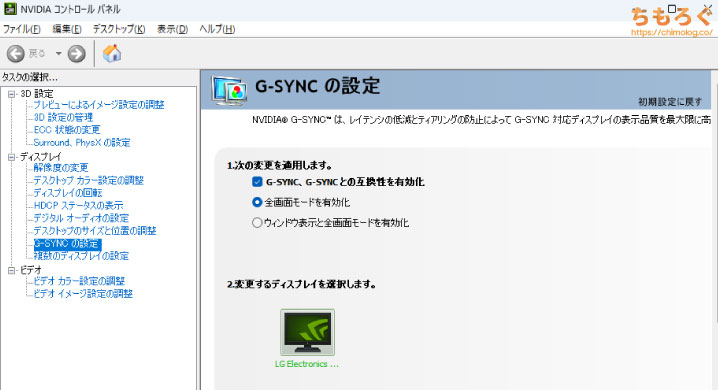Open プレビューによるイメージ設定の調整 task link

pyautogui.click(x=99, y=105)
